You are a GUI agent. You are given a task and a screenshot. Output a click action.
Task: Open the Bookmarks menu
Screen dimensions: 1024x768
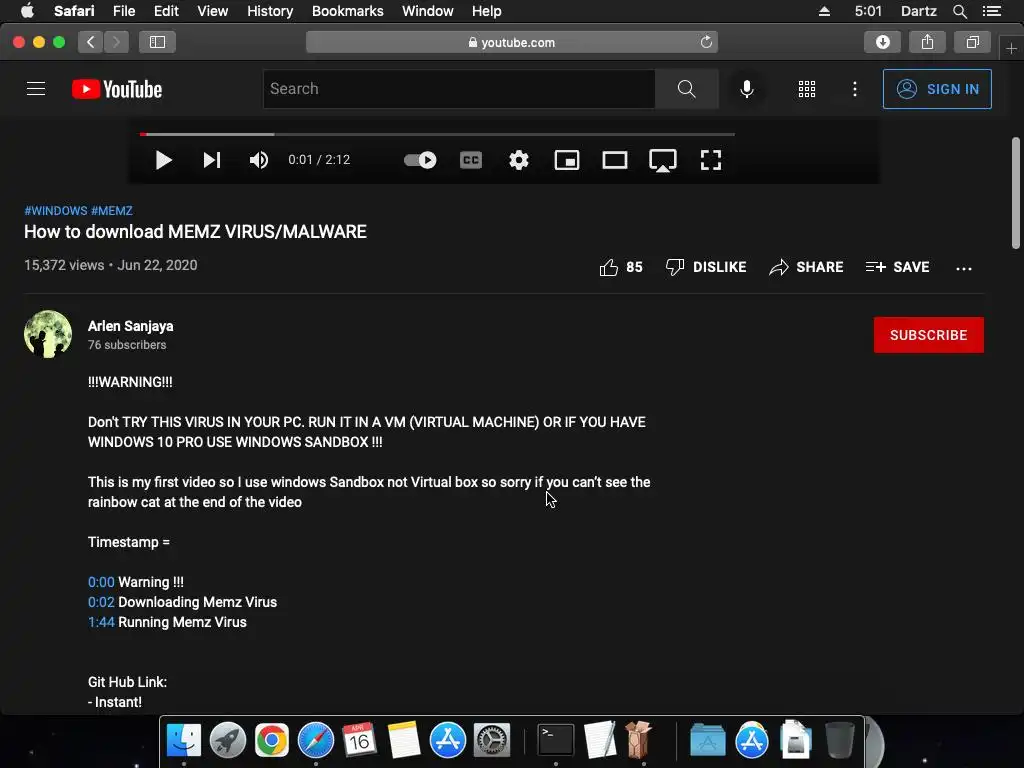click(x=347, y=11)
